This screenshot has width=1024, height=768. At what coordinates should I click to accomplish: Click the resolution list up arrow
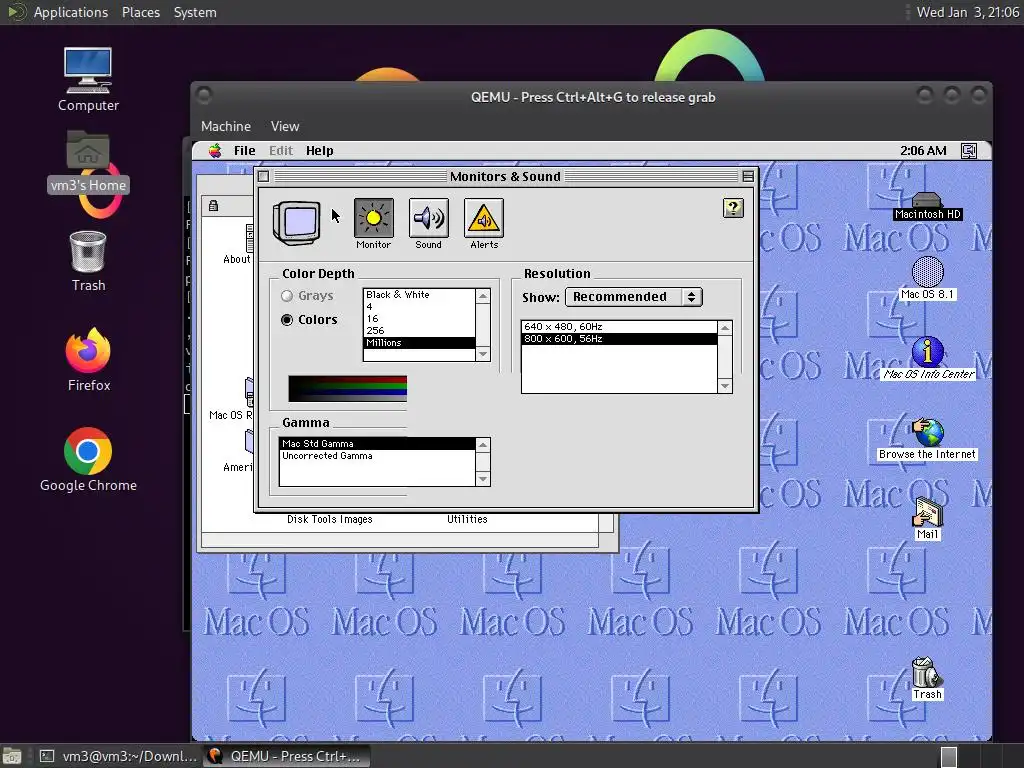(x=725, y=327)
